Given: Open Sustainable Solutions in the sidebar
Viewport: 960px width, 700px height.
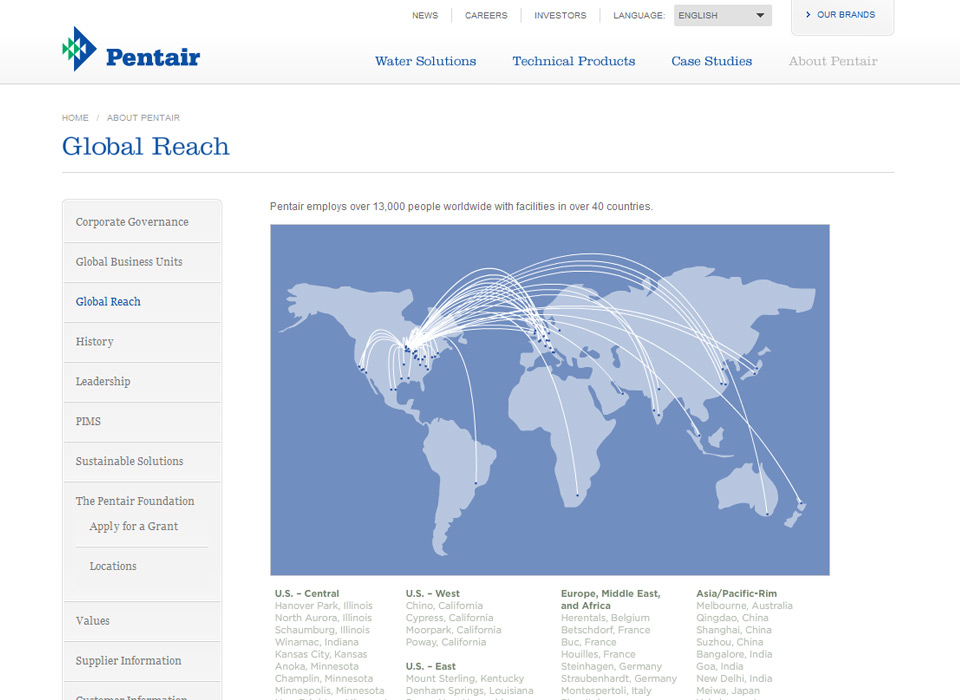Looking at the screenshot, I should 142,461.
